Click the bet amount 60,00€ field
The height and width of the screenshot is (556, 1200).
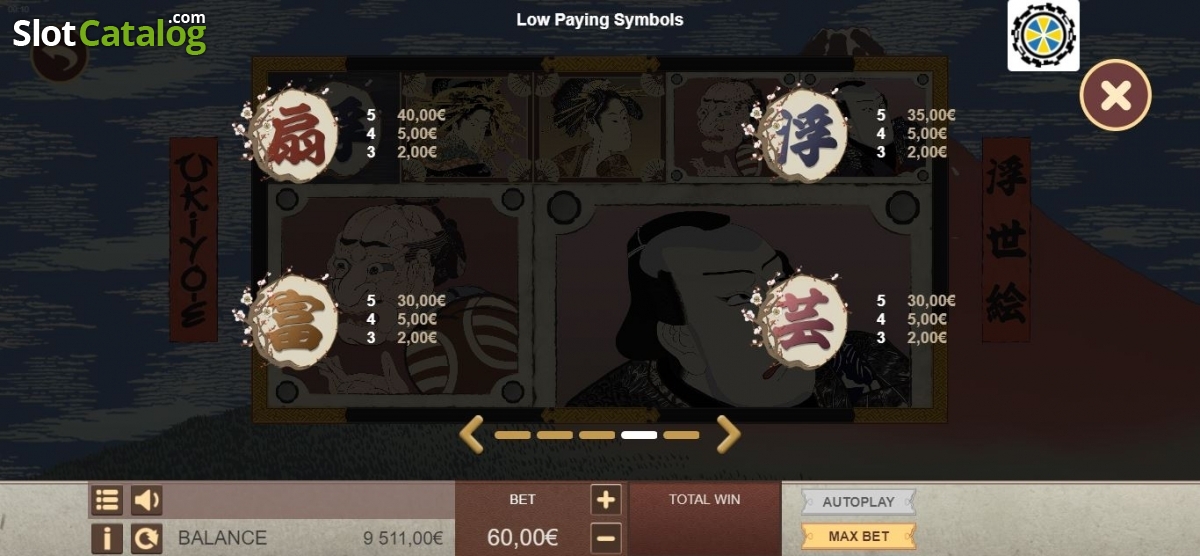coord(522,537)
